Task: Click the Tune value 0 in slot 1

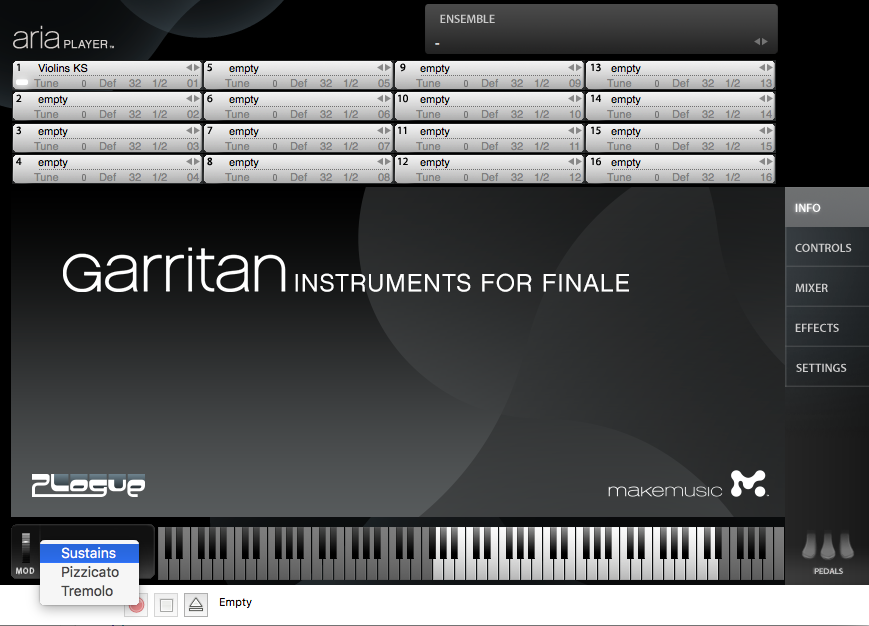Action: click(x=84, y=84)
